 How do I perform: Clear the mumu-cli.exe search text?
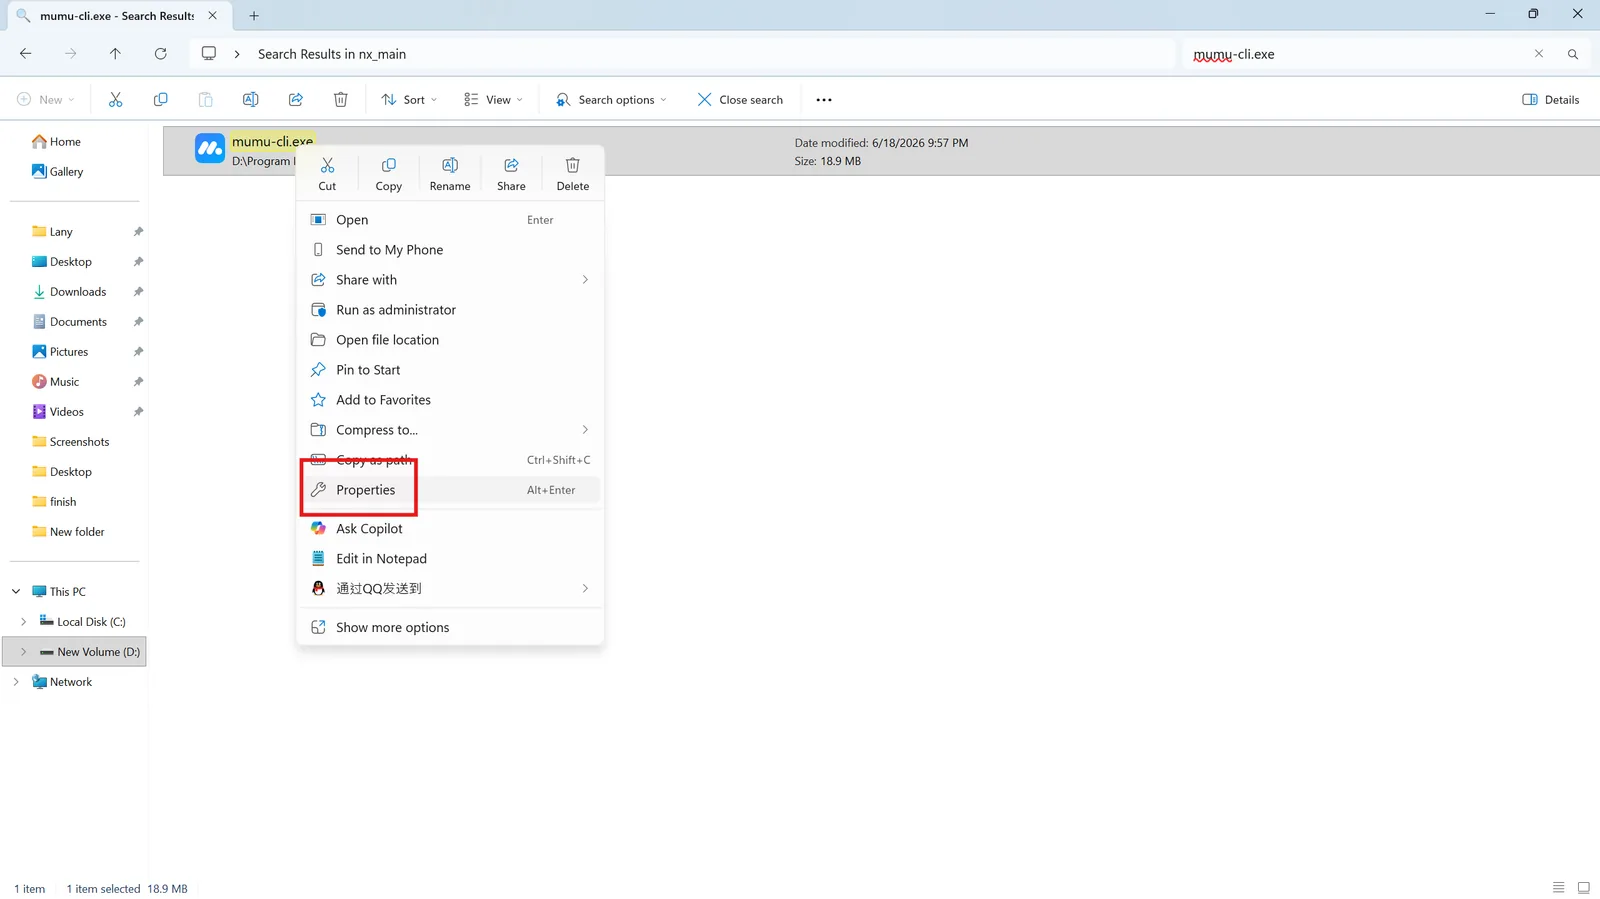coord(1539,54)
